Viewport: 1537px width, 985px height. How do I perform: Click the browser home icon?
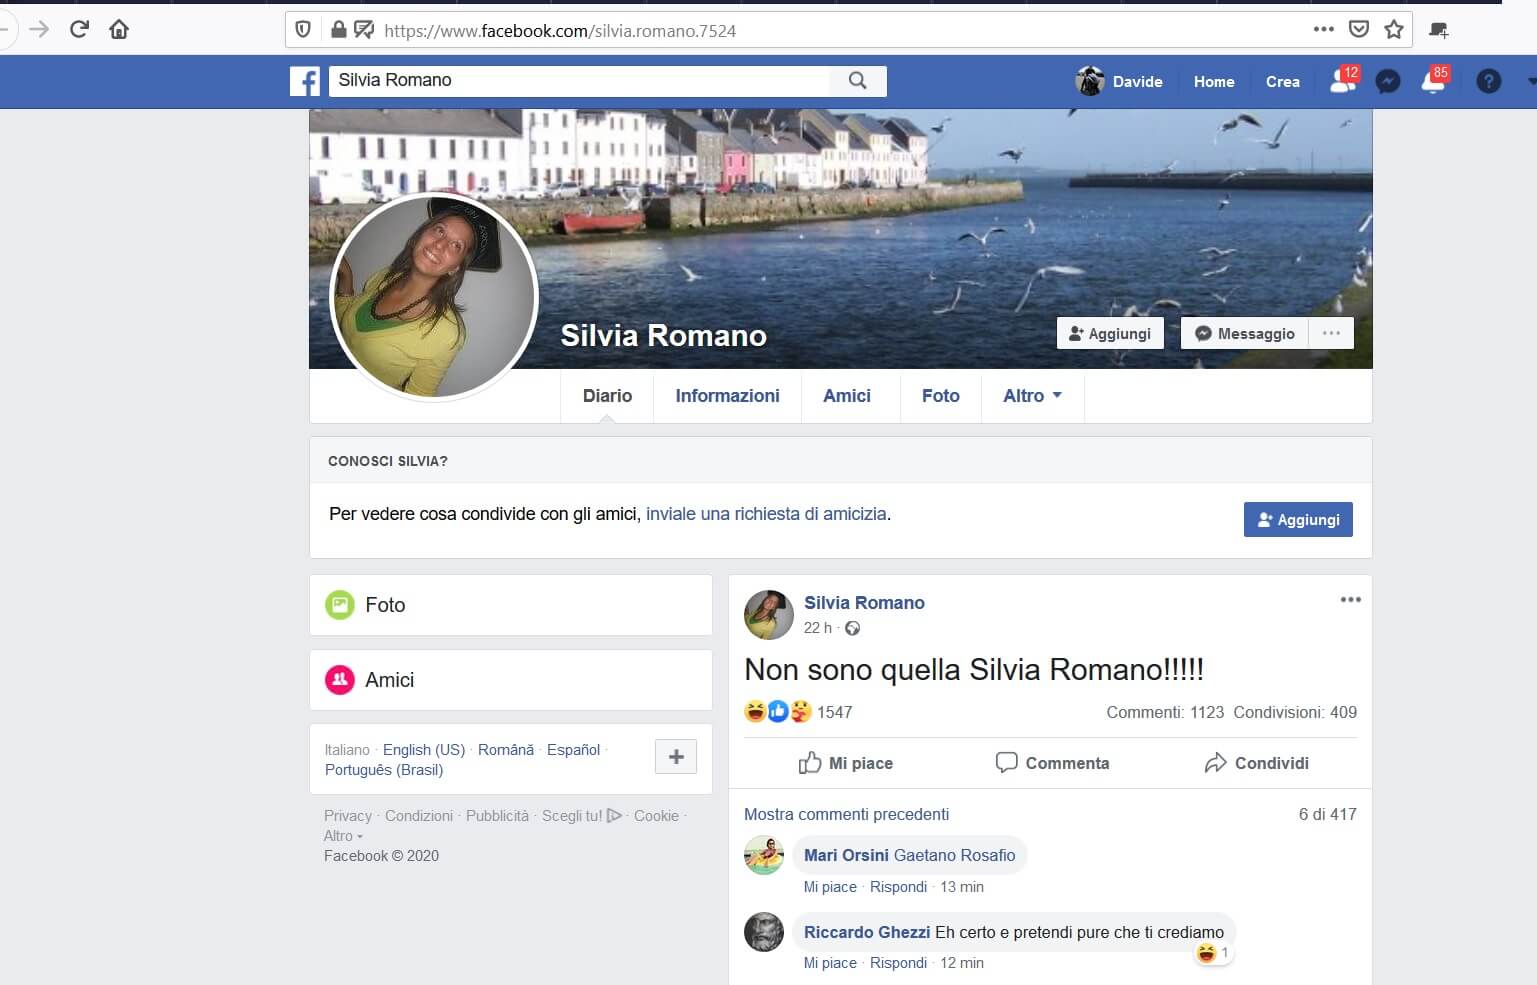[x=119, y=29]
